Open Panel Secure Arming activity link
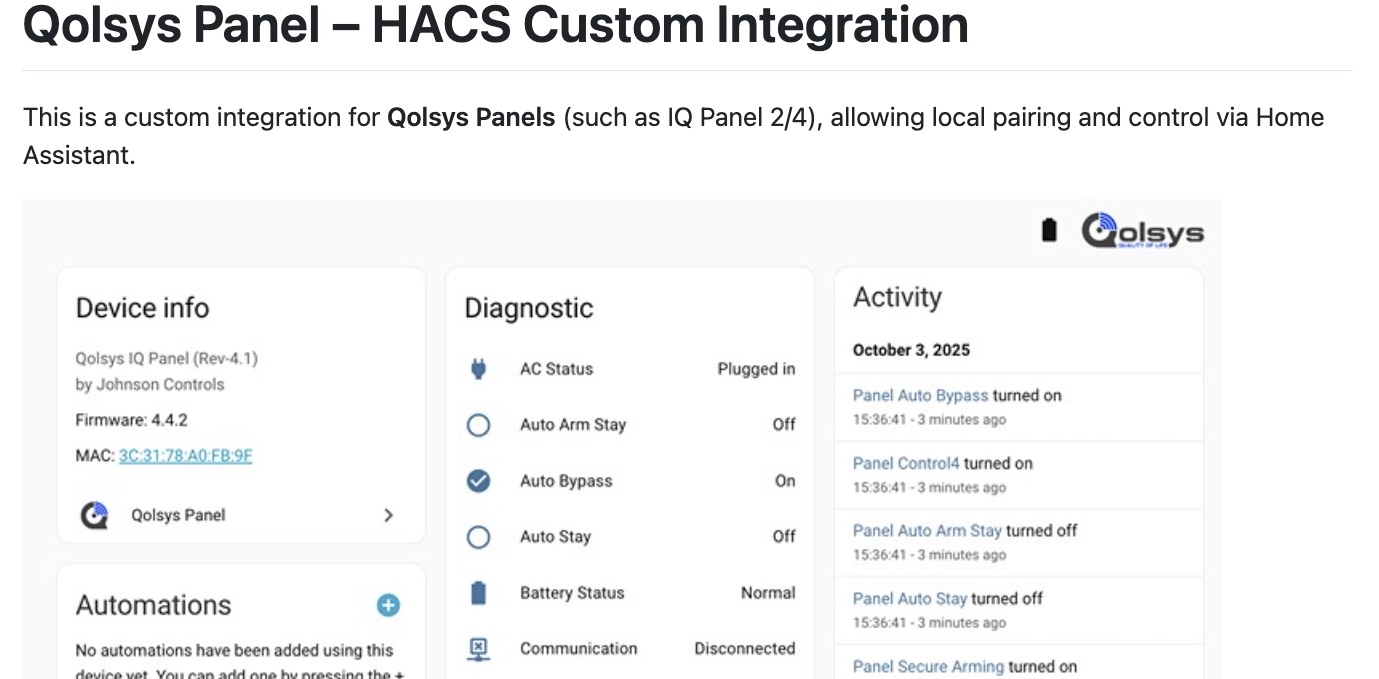This screenshot has height=679, width=1379. point(928,666)
